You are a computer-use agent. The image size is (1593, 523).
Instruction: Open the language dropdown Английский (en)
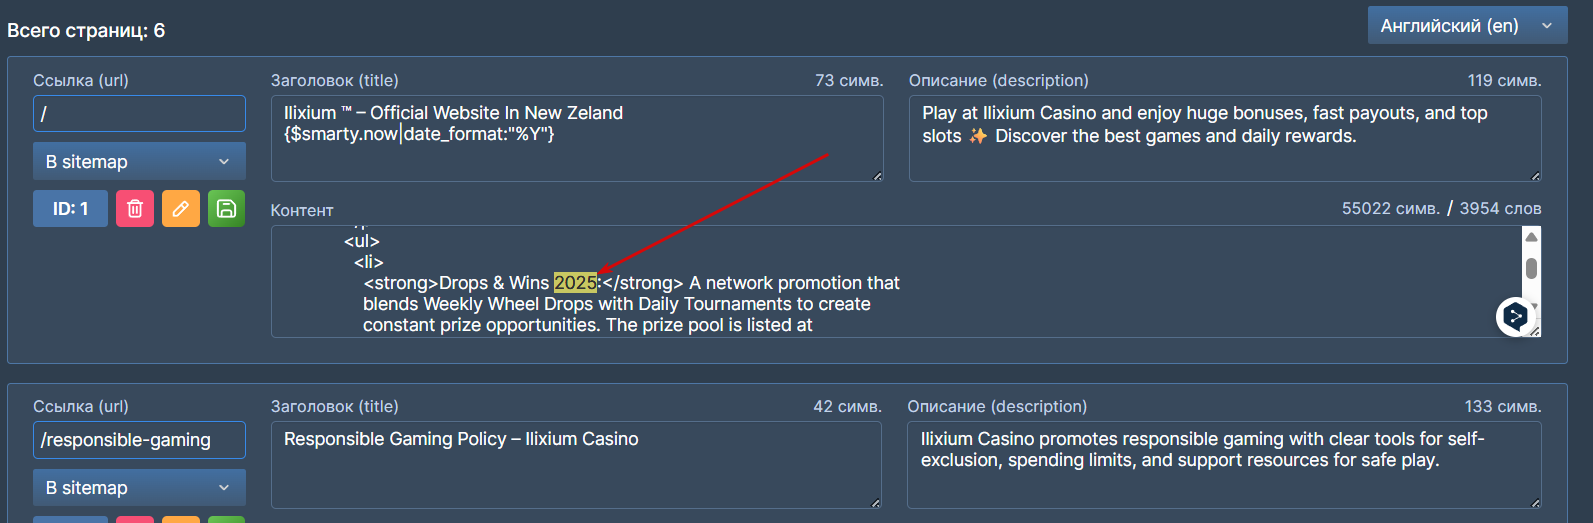tap(1466, 26)
